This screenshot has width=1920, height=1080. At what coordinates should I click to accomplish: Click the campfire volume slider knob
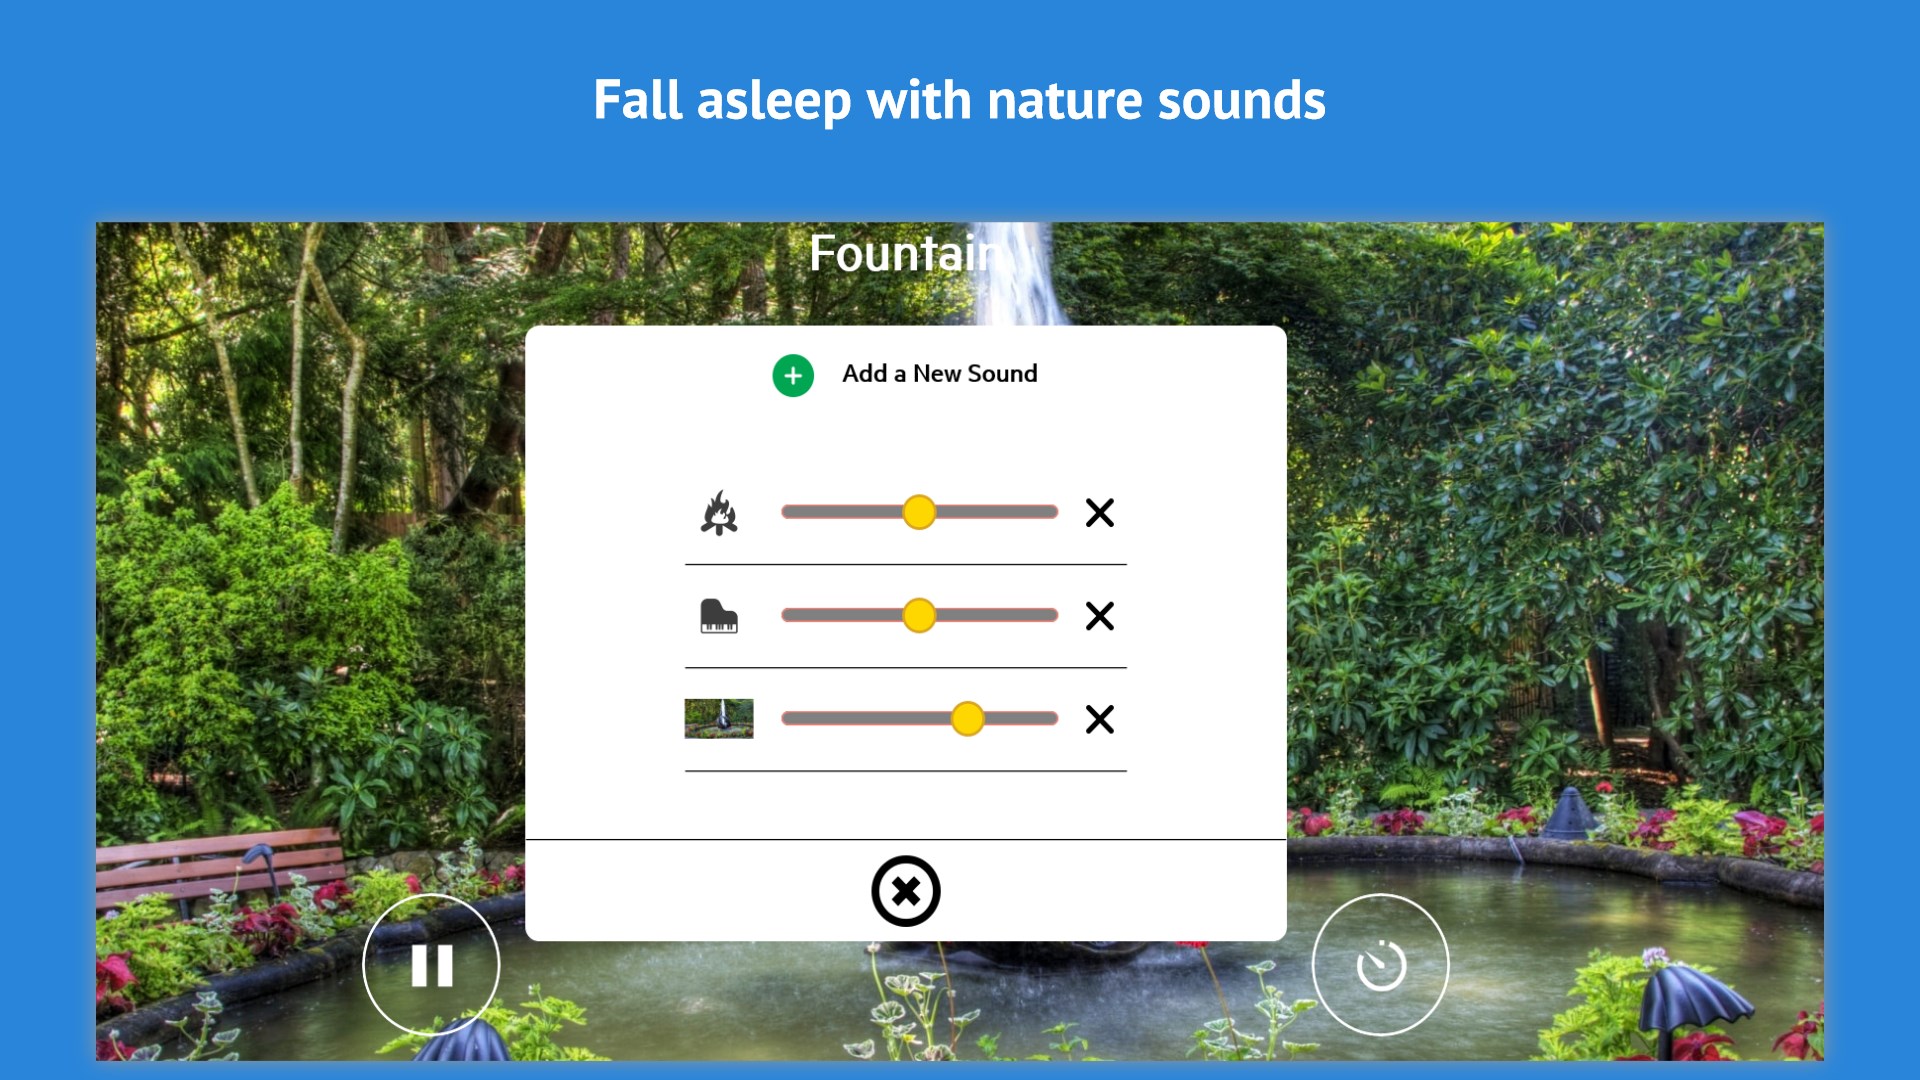tap(919, 512)
